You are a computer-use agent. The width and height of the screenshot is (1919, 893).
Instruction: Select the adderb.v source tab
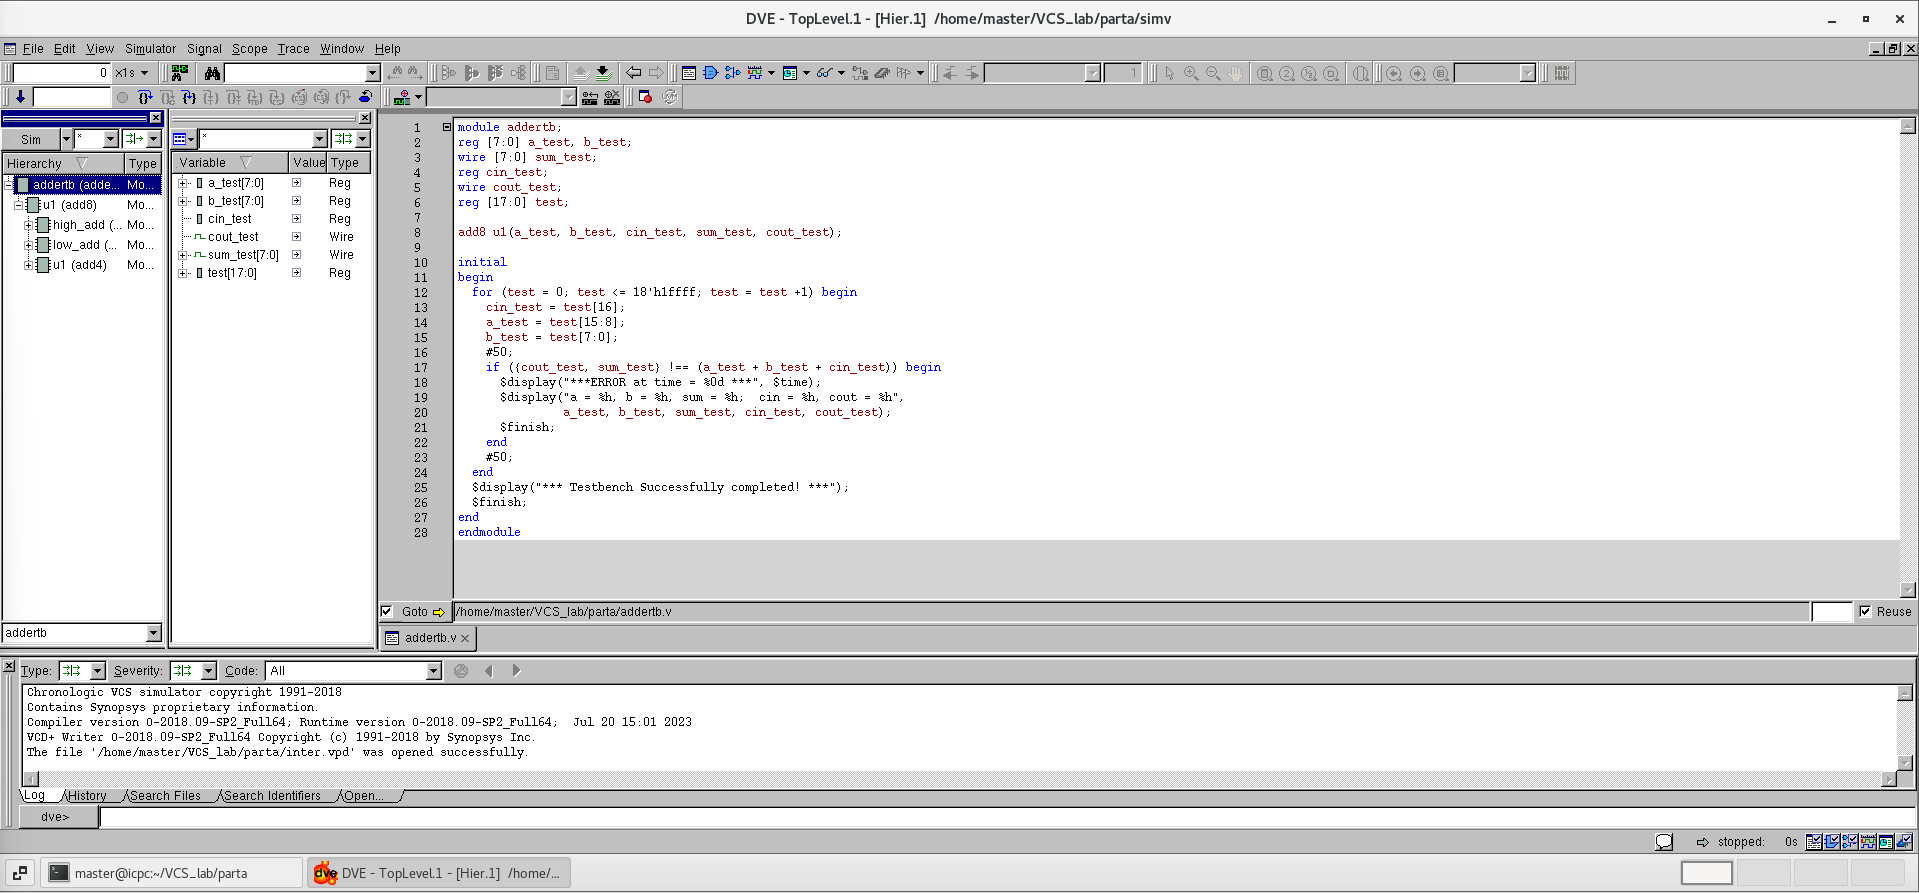coord(430,638)
